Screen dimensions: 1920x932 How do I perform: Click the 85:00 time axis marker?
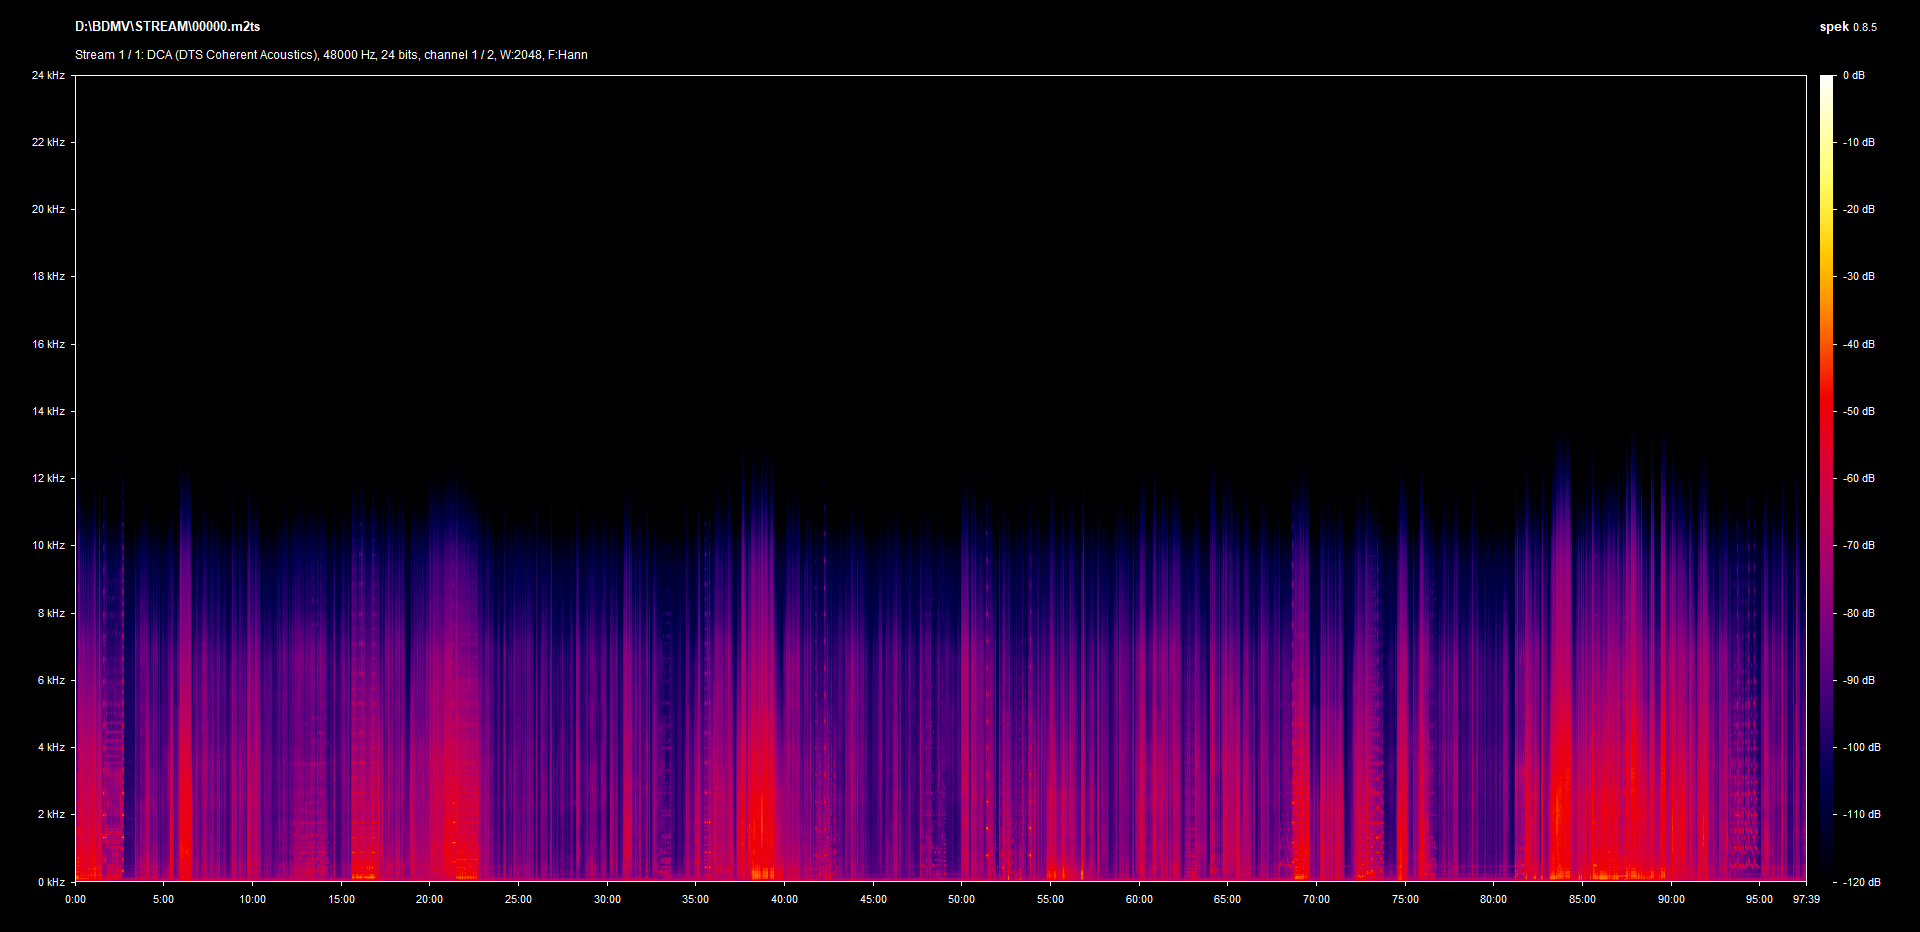(1582, 899)
